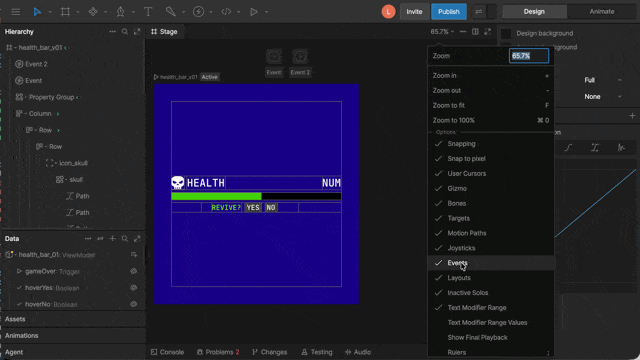This screenshot has width=640, height=360.
Task: Choose Zoom to 100%
Action: [x=491, y=120]
